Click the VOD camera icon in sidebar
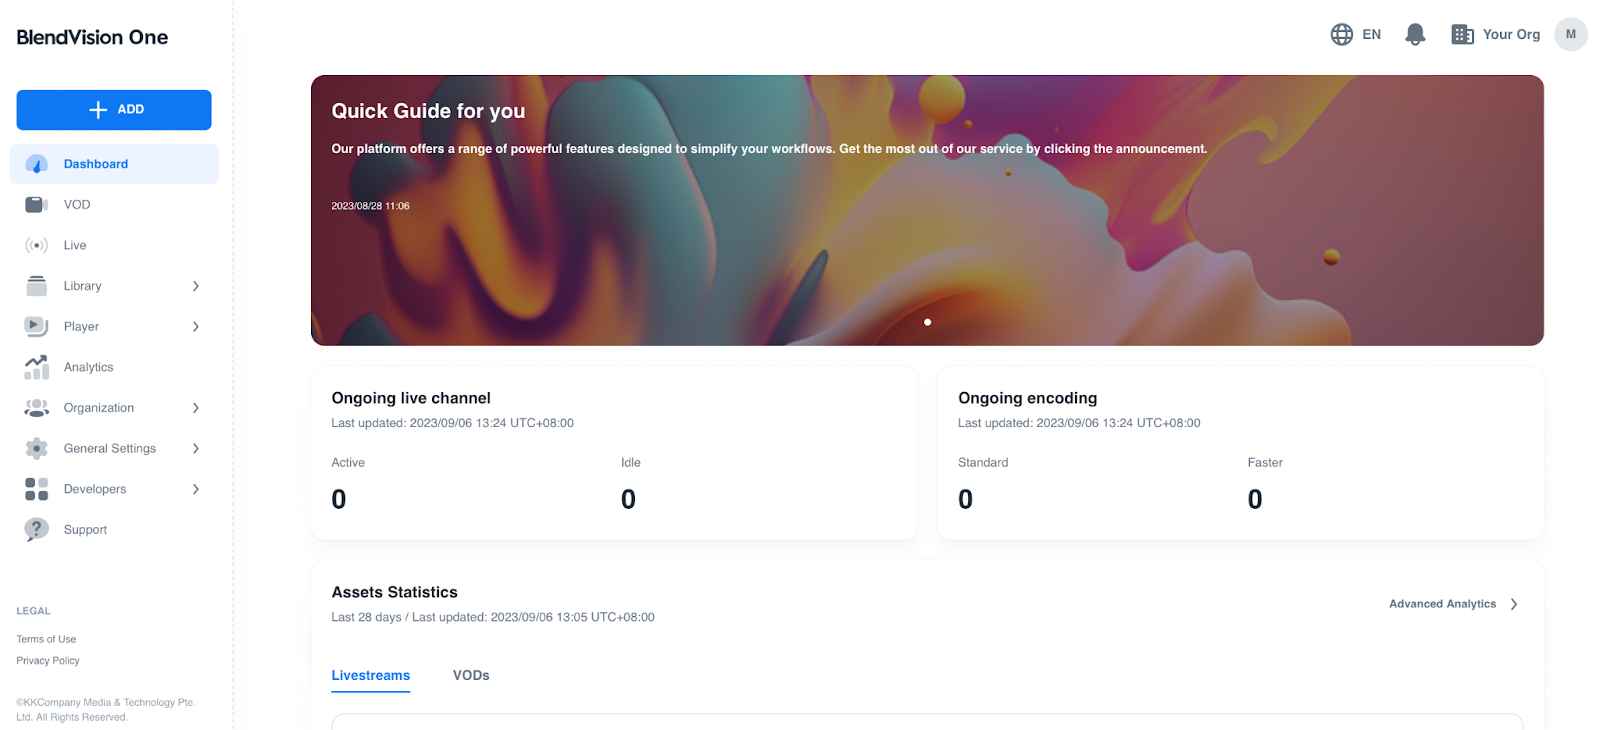 pos(37,205)
